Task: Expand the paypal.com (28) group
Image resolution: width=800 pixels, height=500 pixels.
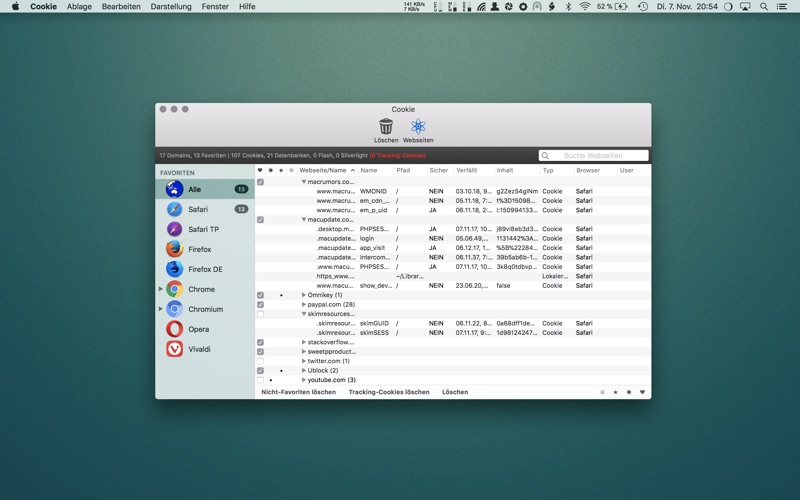Action: (x=304, y=305)
